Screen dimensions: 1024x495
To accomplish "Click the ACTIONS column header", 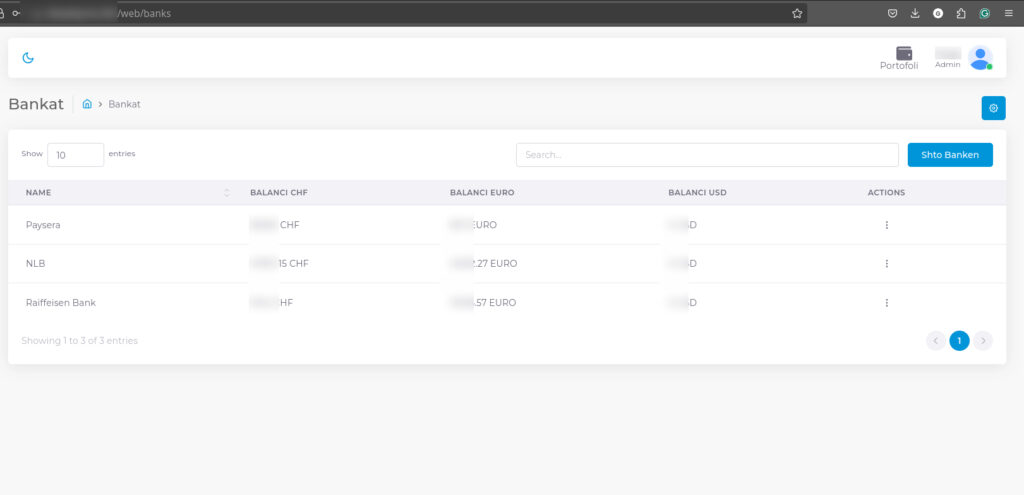I will point(886,193).
